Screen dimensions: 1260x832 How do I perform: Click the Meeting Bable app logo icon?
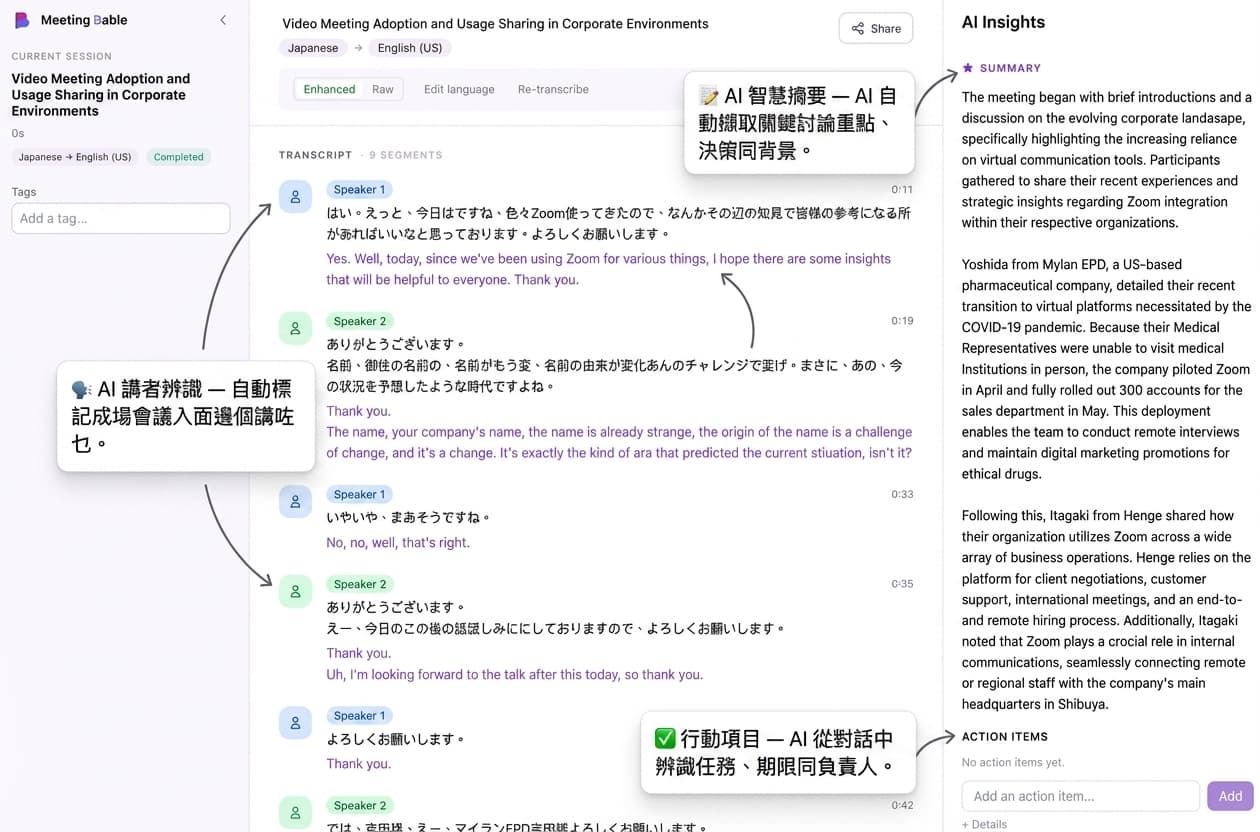[21, 19]
